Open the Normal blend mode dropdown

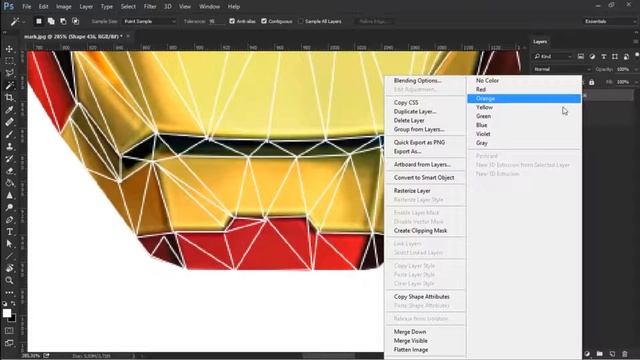(x=561, y=69)
